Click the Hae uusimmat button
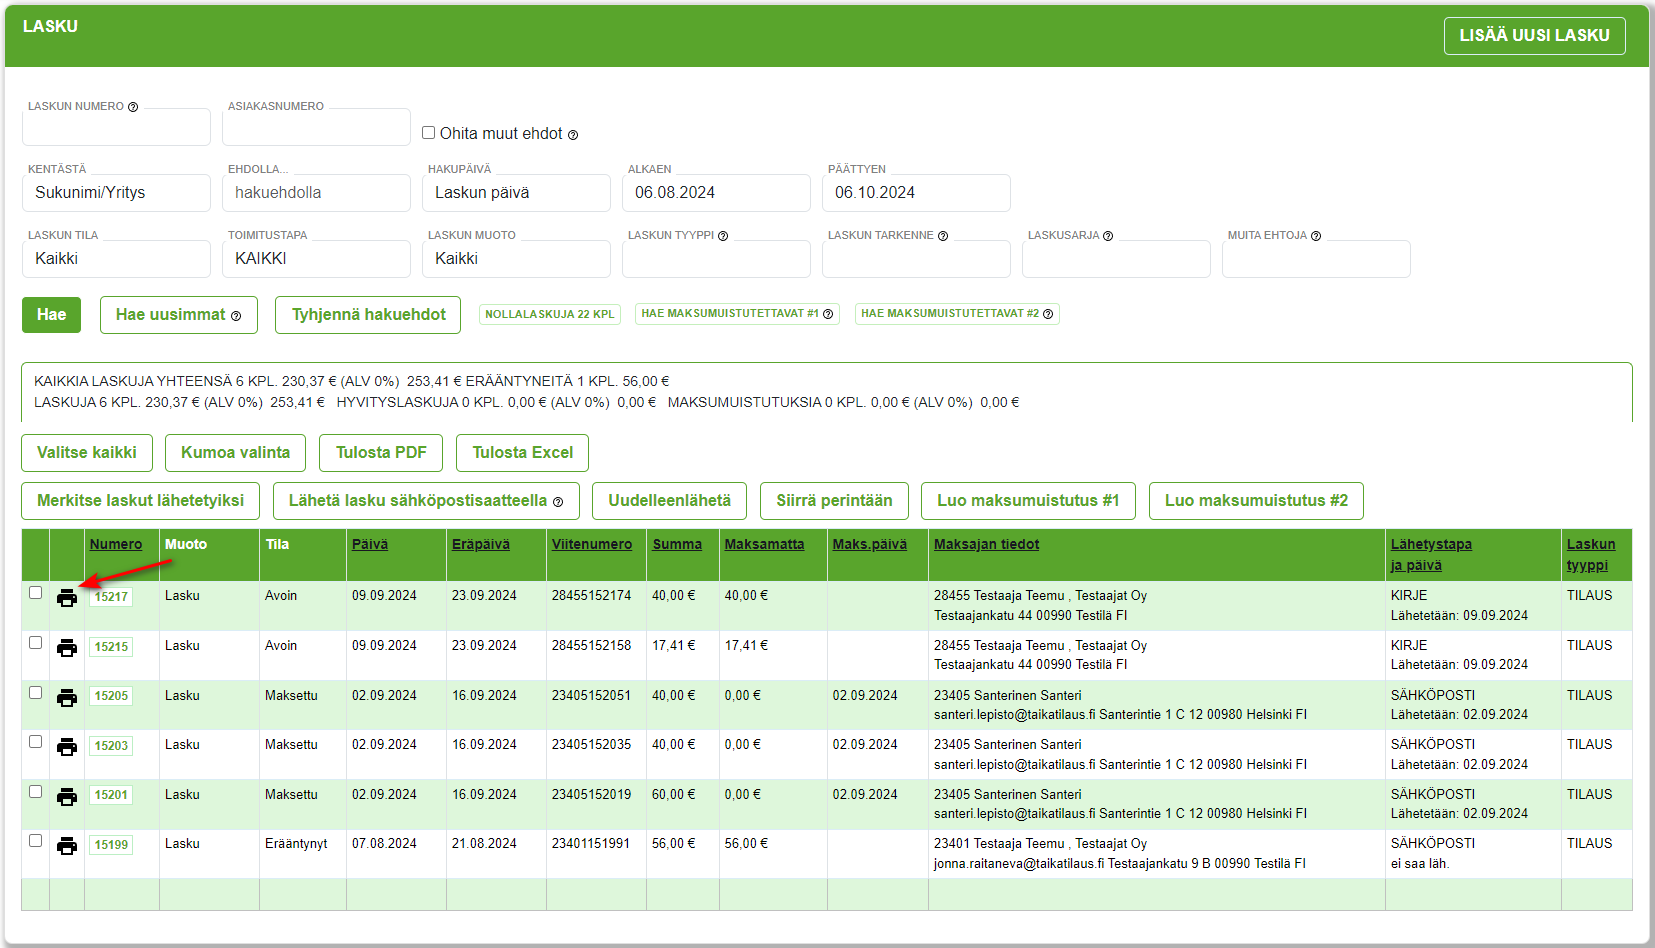 click(179, 315)
